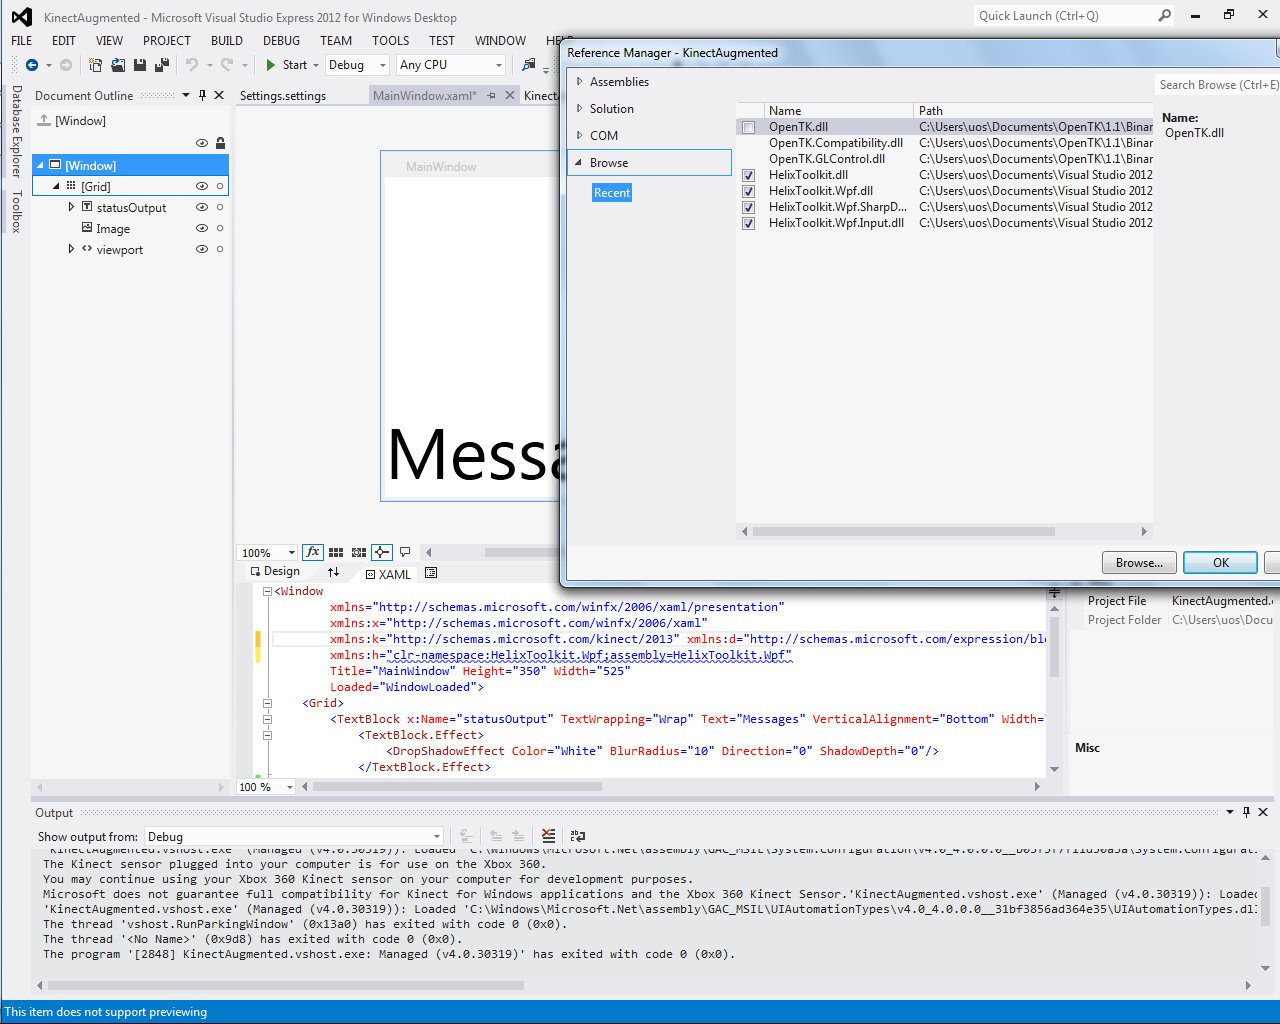Expand the viewport tree node

coord(71,249)
